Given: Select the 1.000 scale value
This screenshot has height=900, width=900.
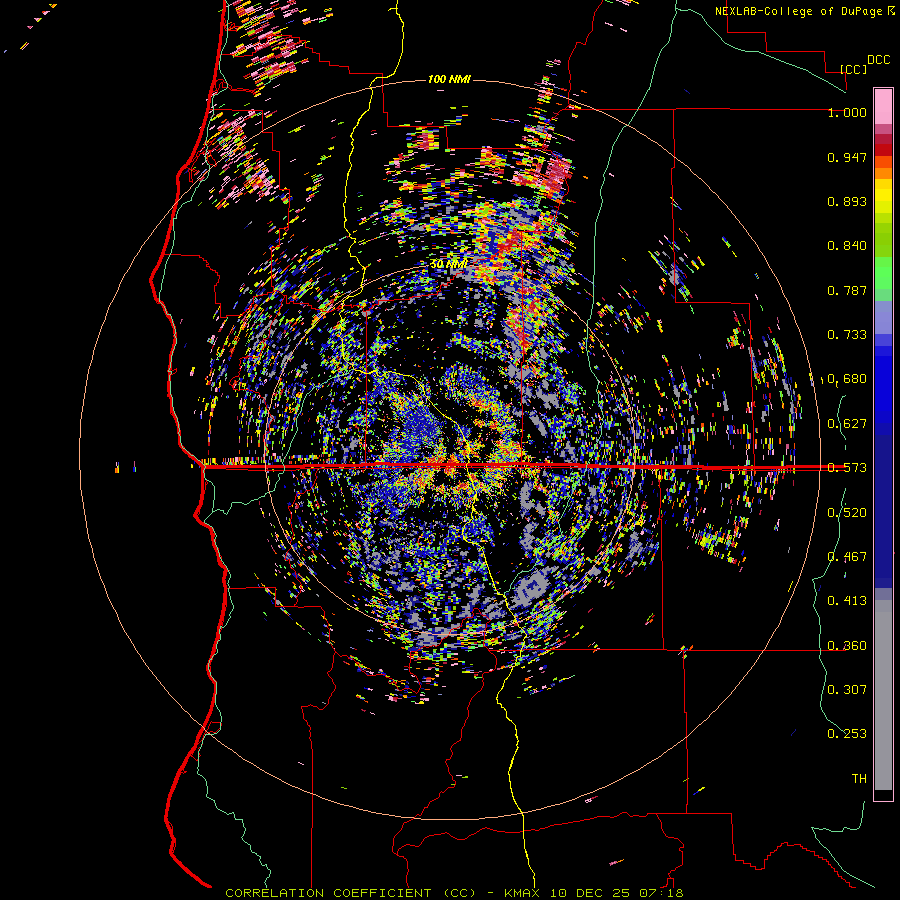Looking at the screenshot, I should tap(847, 112).
